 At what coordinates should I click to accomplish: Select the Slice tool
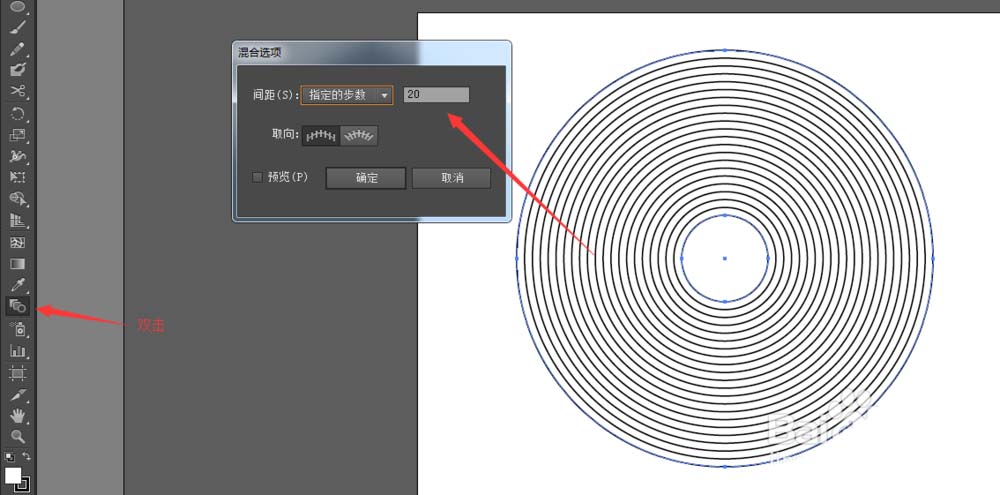point(18,395)
